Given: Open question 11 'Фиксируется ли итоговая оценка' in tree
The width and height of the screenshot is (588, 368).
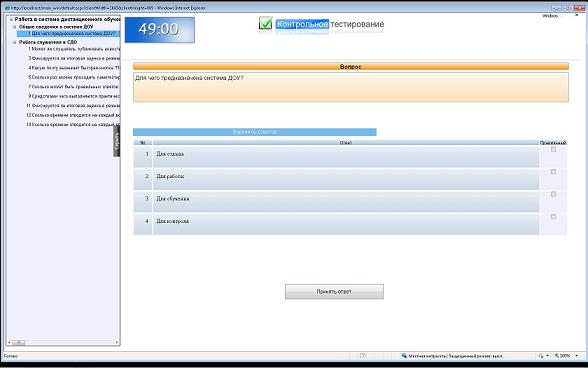Looking at the screenshot, I should pos(73,106).
